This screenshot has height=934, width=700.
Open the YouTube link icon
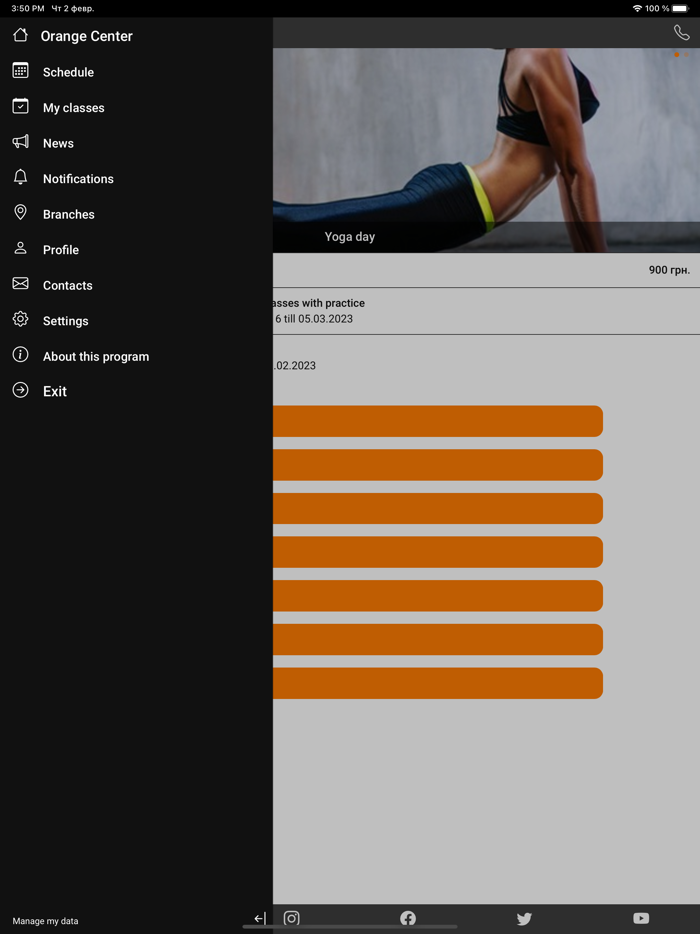(x=641, y=918)
